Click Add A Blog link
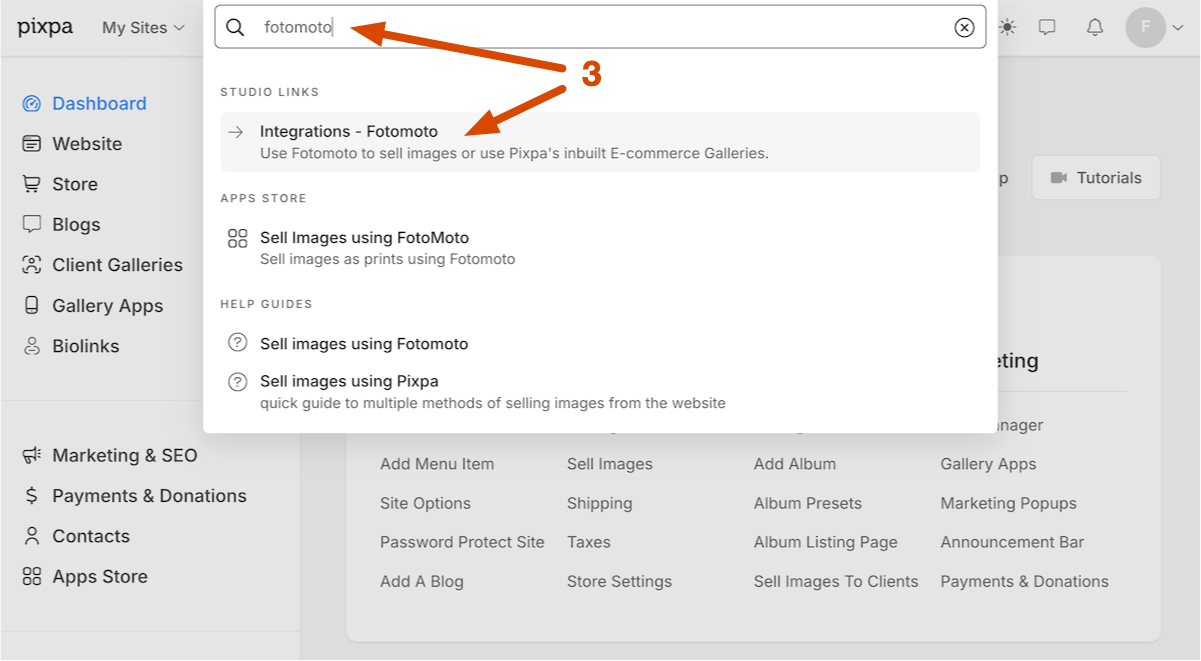1201x661 pixels. [422, 581]
